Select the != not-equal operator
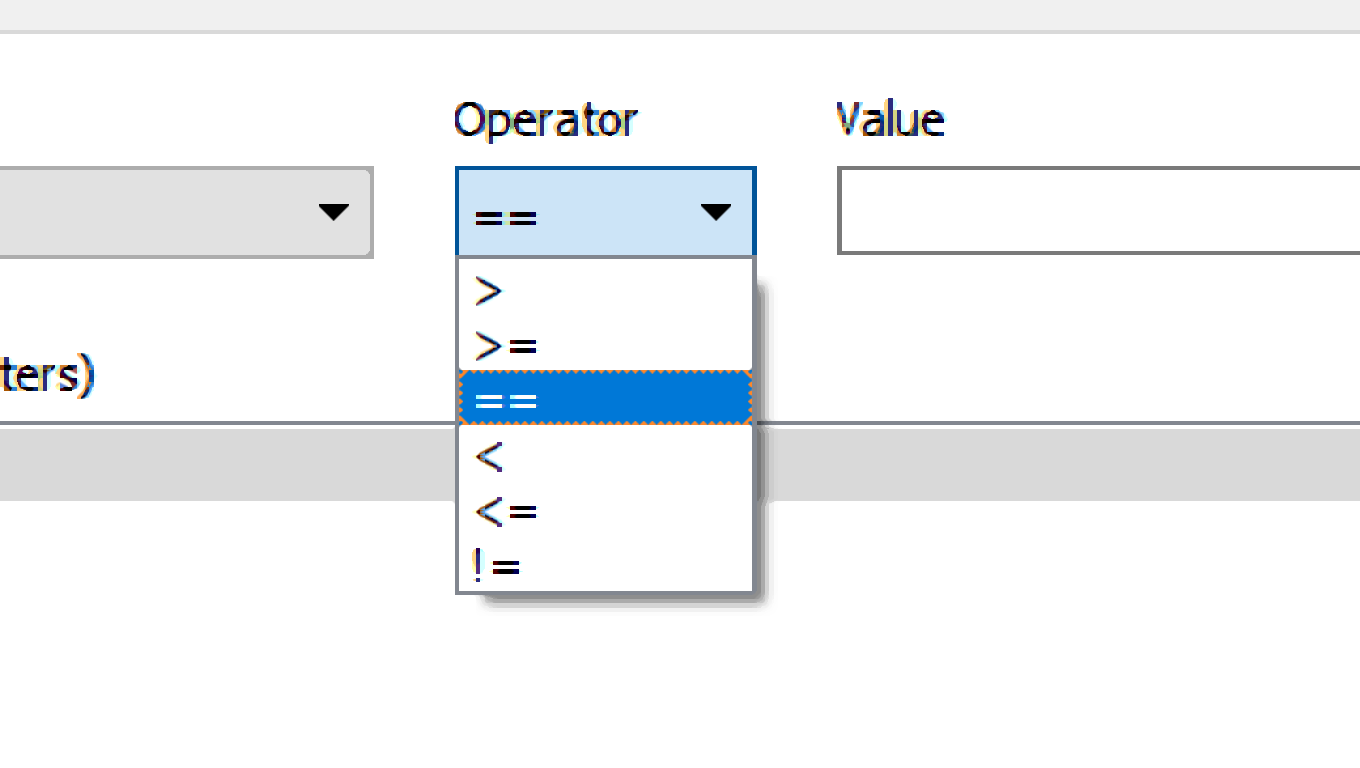The image size is (1360, 768). [604, 567]
